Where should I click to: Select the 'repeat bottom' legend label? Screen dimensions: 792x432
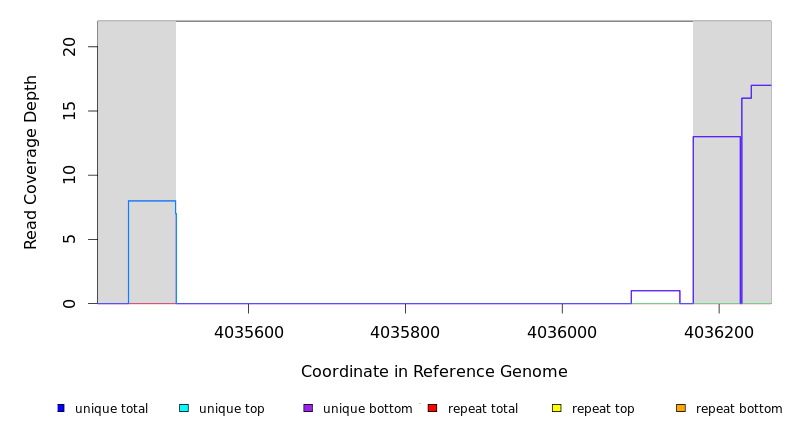tap(739, 409)
